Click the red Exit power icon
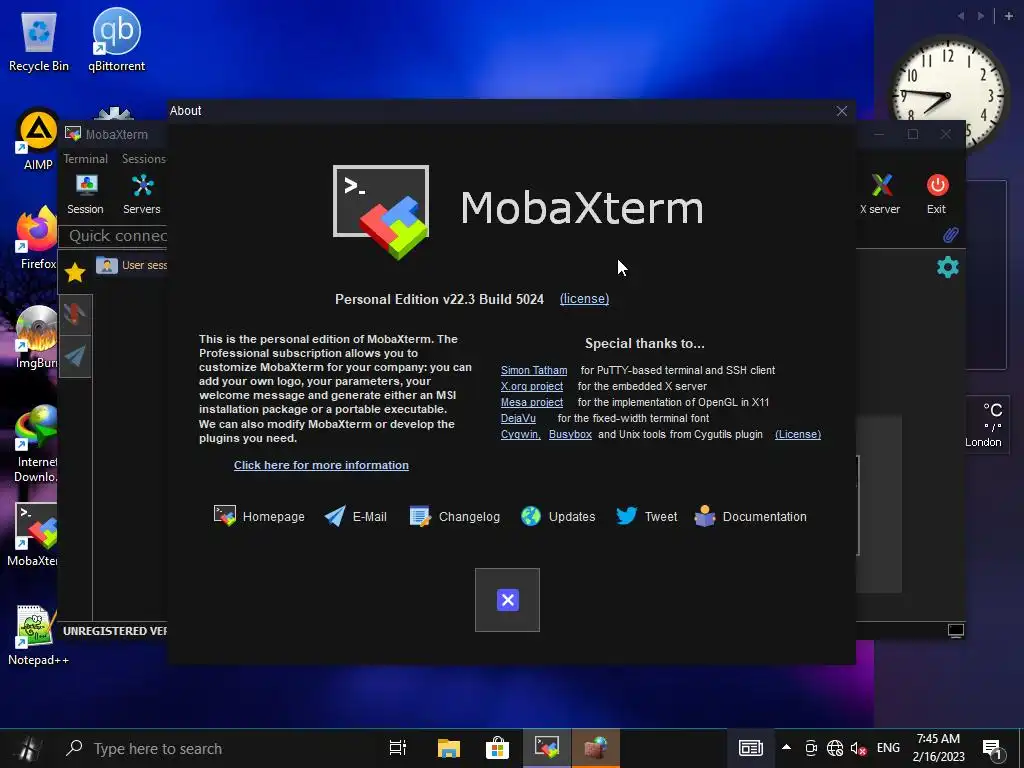Screen dimensions: 1024x768 (936, 195)
